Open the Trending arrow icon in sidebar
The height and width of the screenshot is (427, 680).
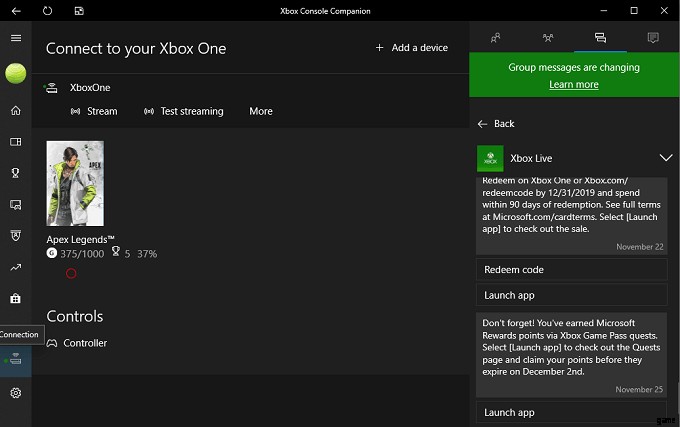coord(15,267)
